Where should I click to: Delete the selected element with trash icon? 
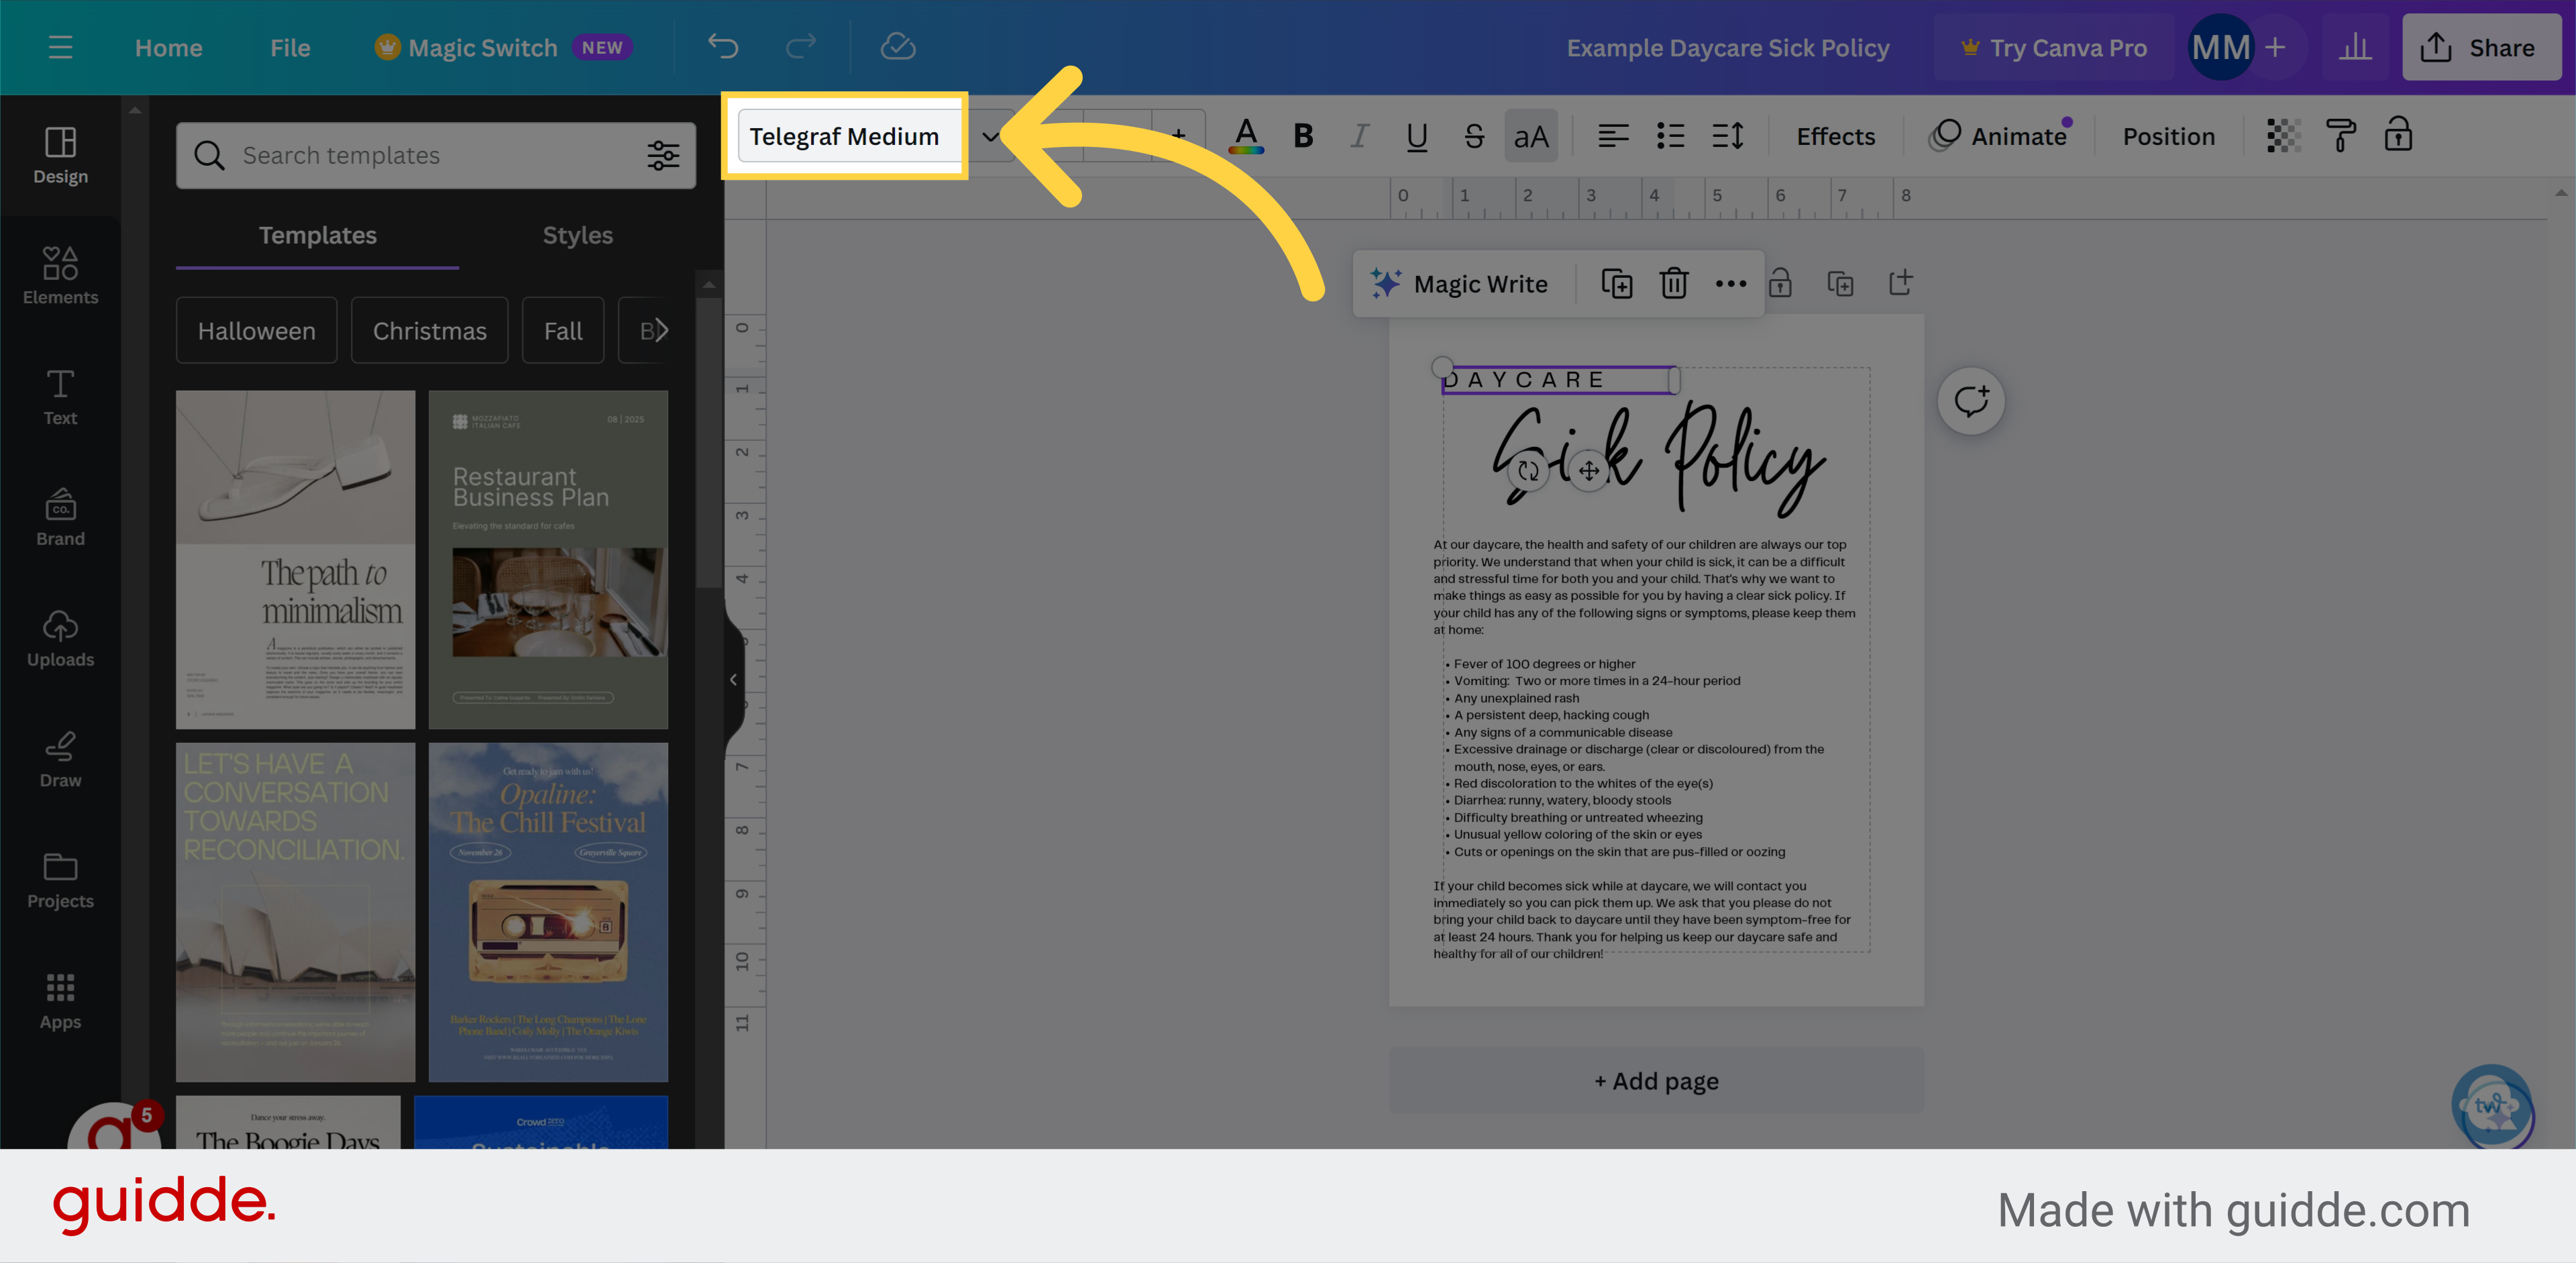pos(1673,284)
